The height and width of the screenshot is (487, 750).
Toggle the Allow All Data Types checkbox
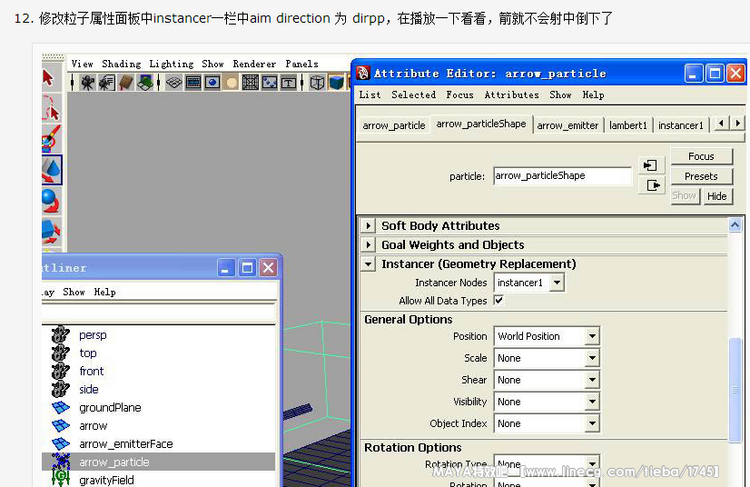click(x=499, y=300)
